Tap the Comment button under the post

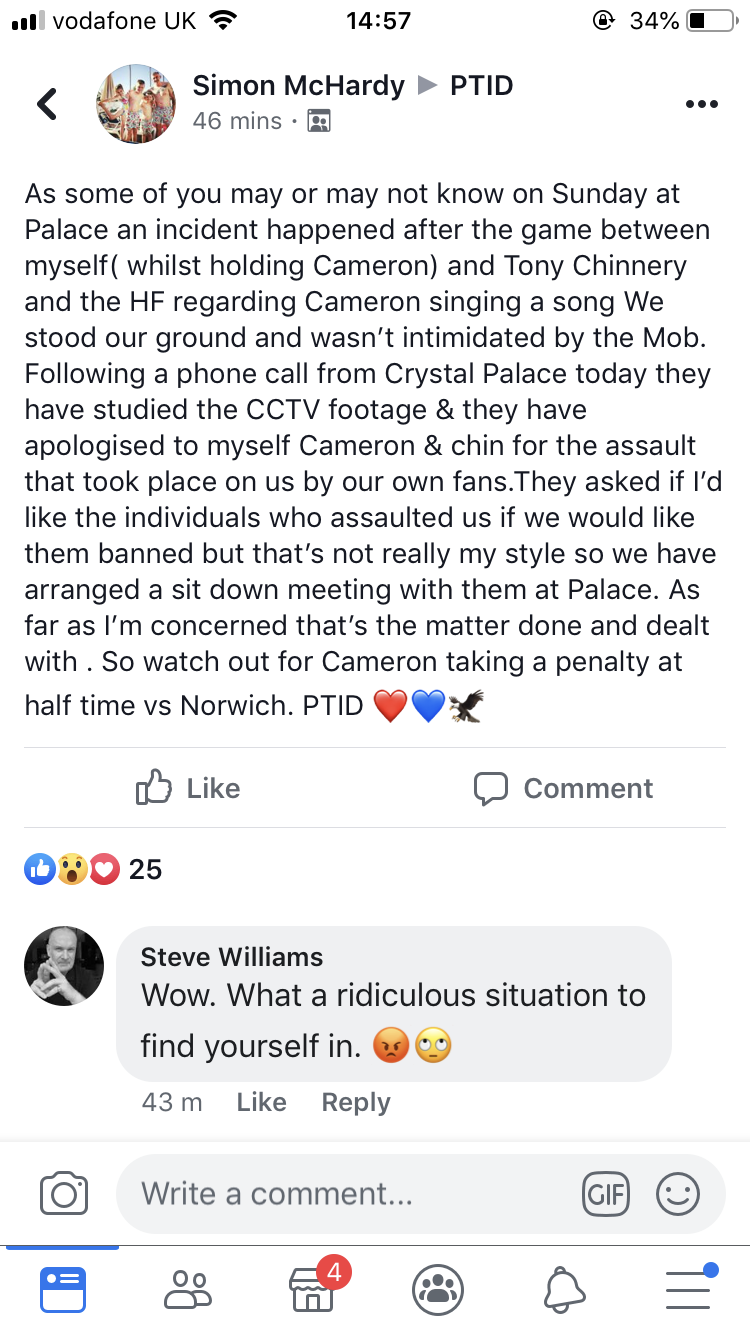tap(563, 788)
